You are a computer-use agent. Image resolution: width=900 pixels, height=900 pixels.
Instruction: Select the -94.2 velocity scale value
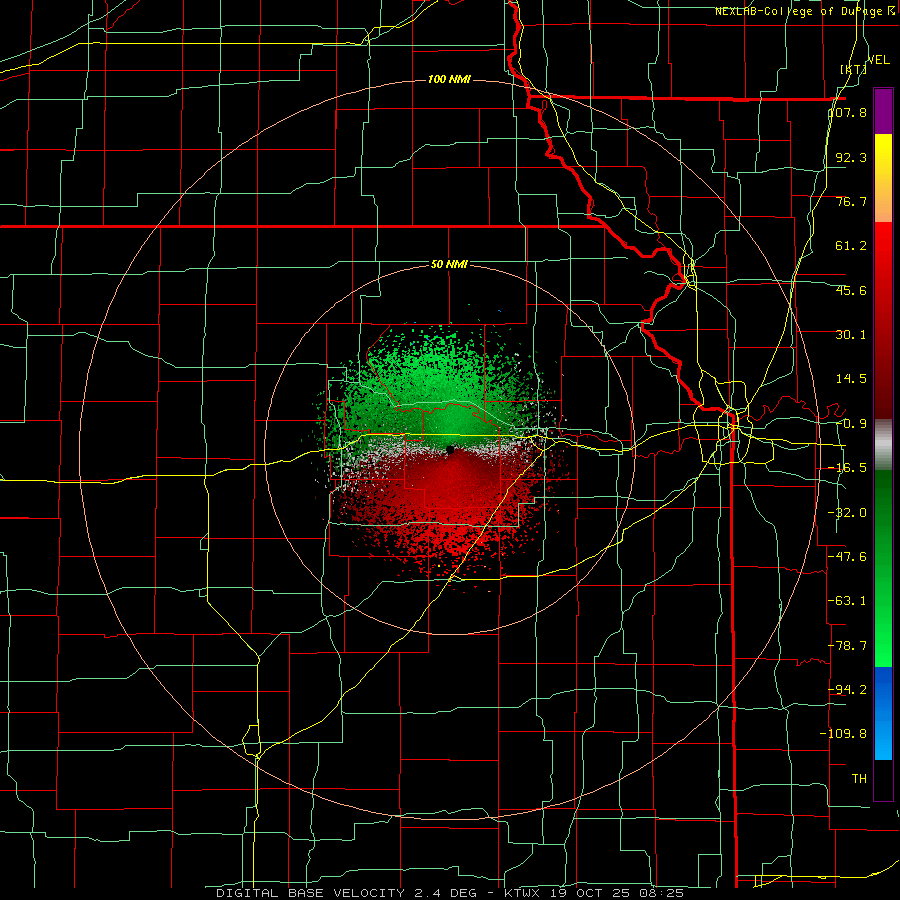[848, 689]
